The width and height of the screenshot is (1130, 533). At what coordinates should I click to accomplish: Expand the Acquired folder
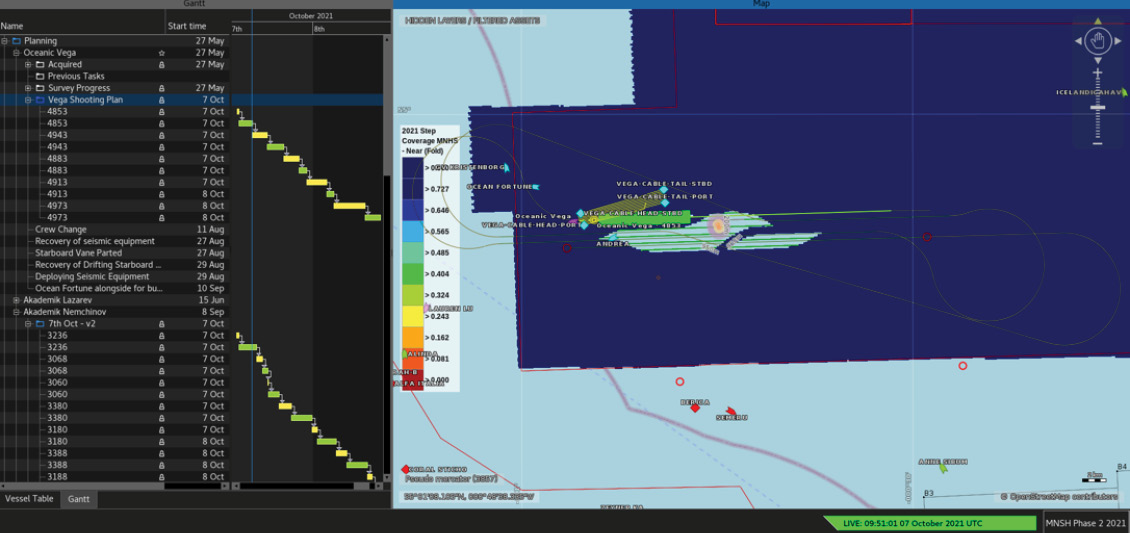[28, 65]
